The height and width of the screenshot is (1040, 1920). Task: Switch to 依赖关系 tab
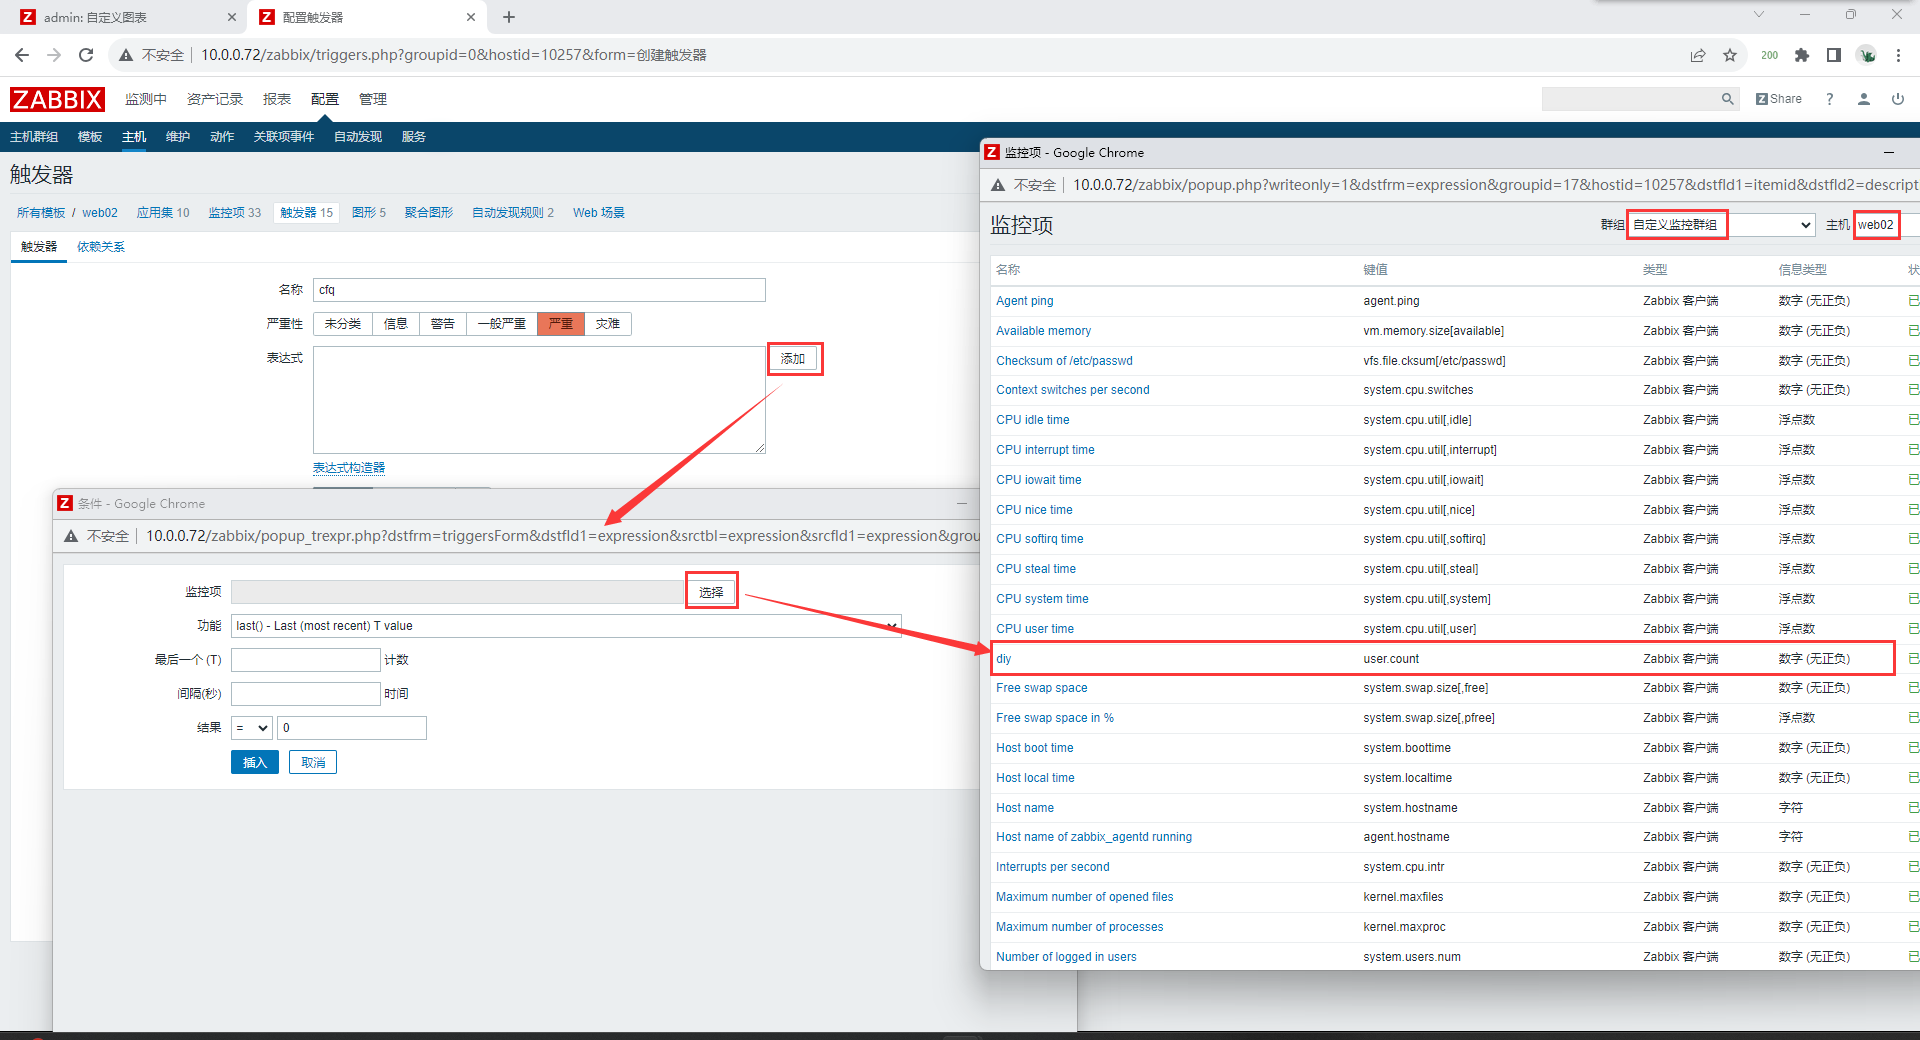[x=101, y=247]
